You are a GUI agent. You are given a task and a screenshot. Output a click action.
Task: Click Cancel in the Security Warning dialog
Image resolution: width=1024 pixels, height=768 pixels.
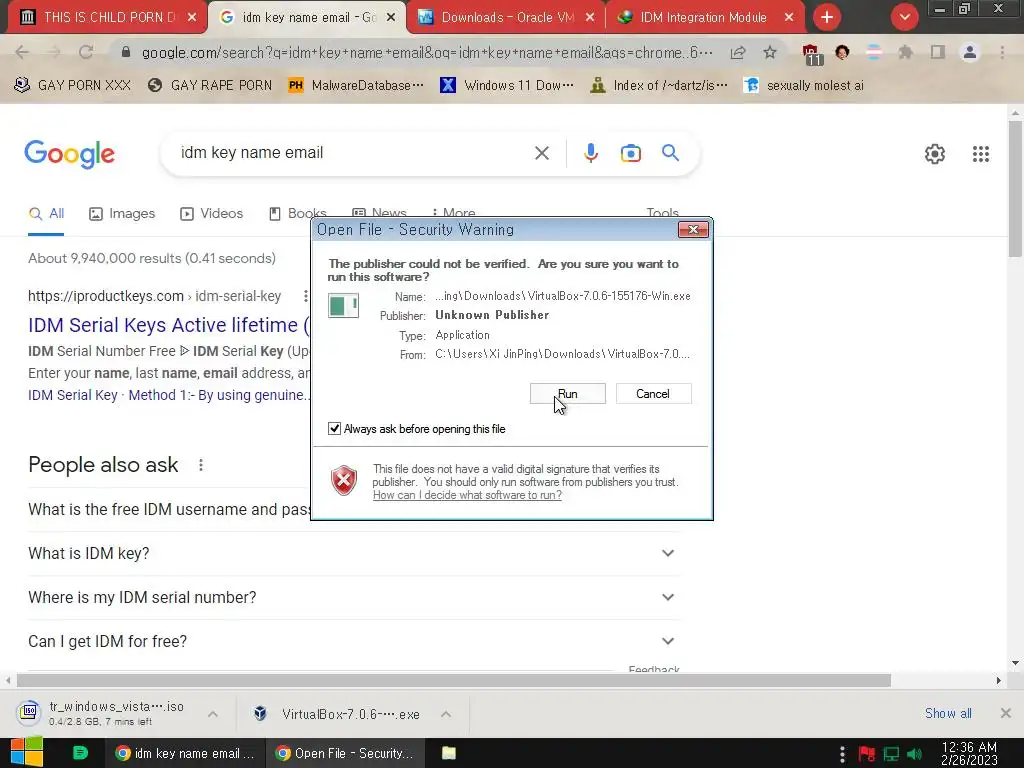(653, 394)
